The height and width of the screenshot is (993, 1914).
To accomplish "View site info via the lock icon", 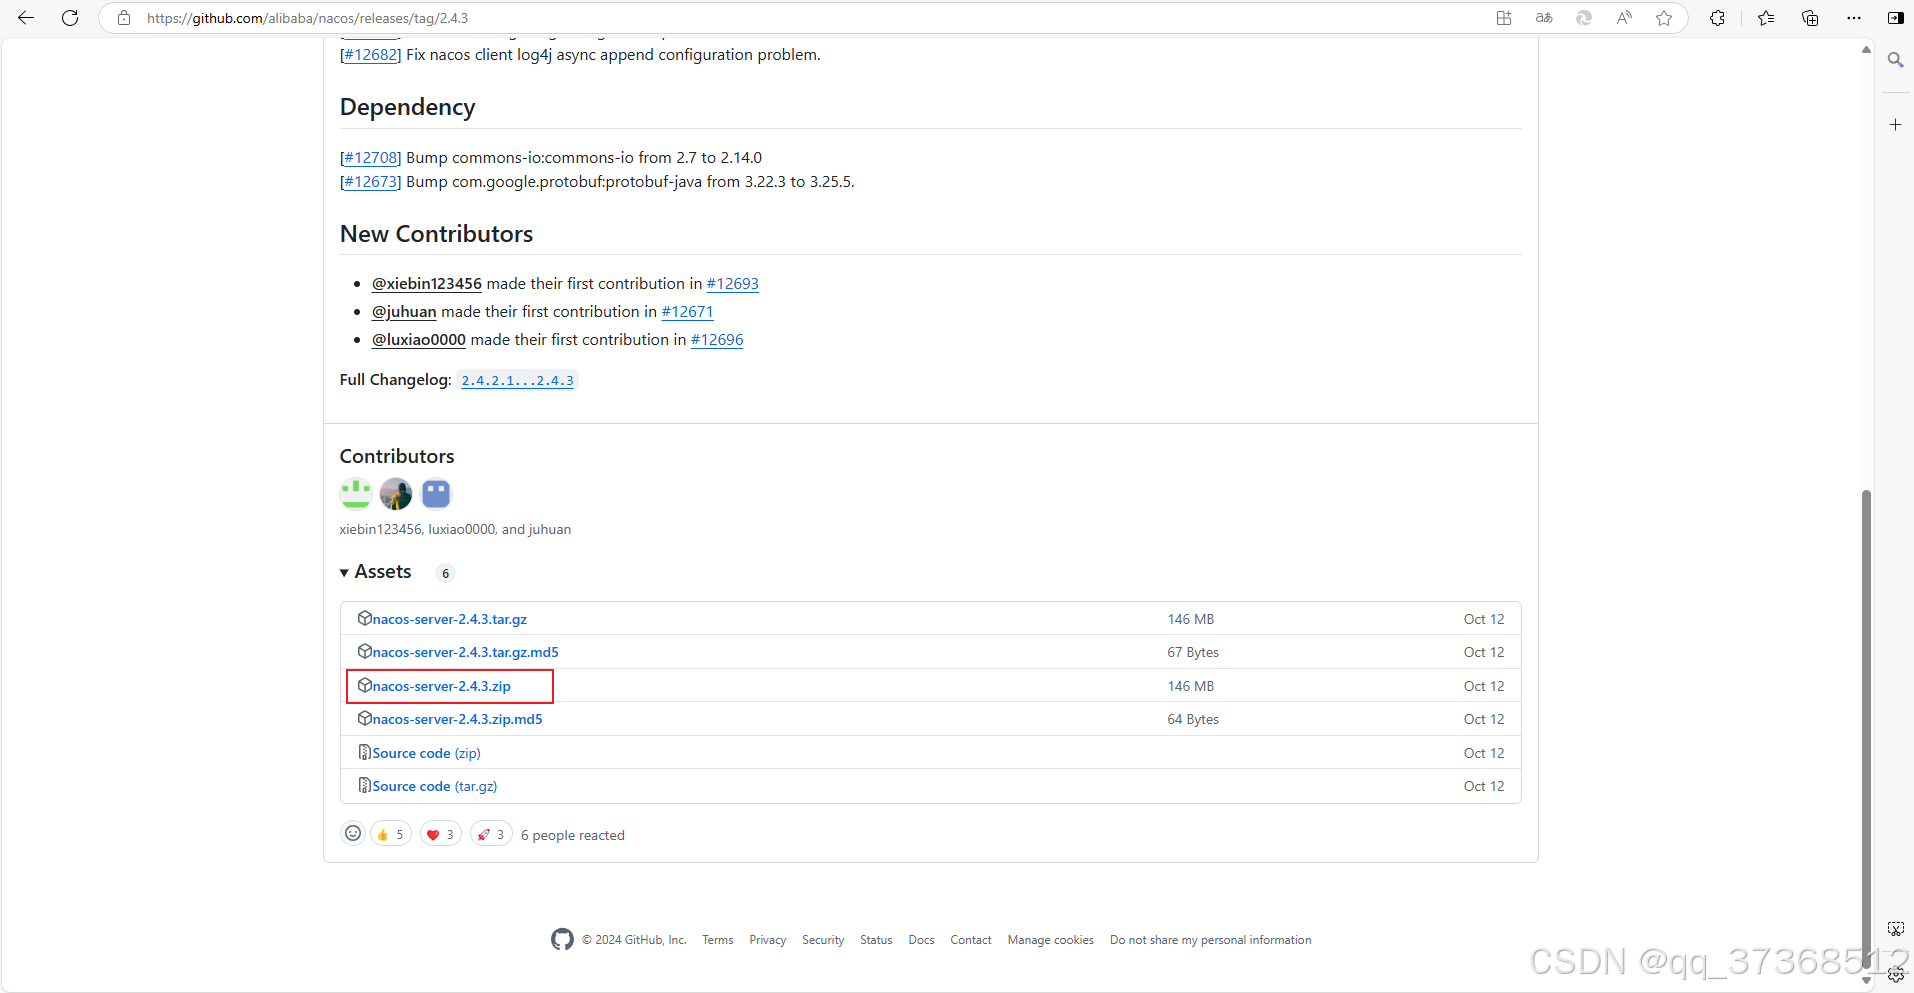I will coord(124,18).
